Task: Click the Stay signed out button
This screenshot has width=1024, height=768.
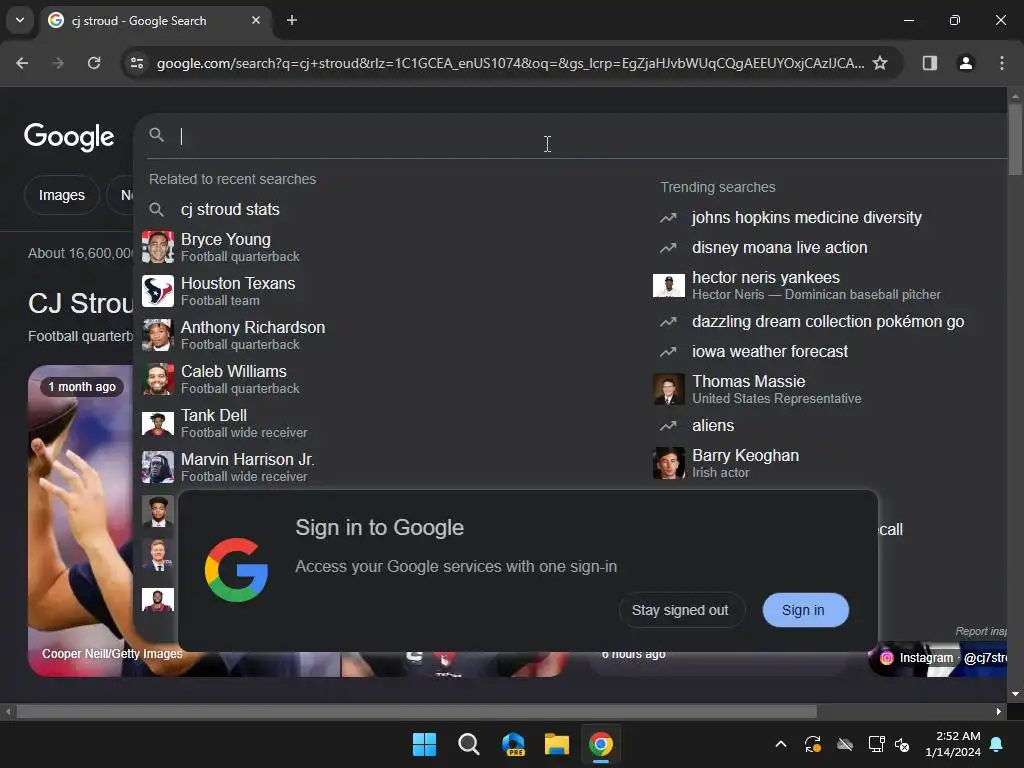Action: [680, 610]
